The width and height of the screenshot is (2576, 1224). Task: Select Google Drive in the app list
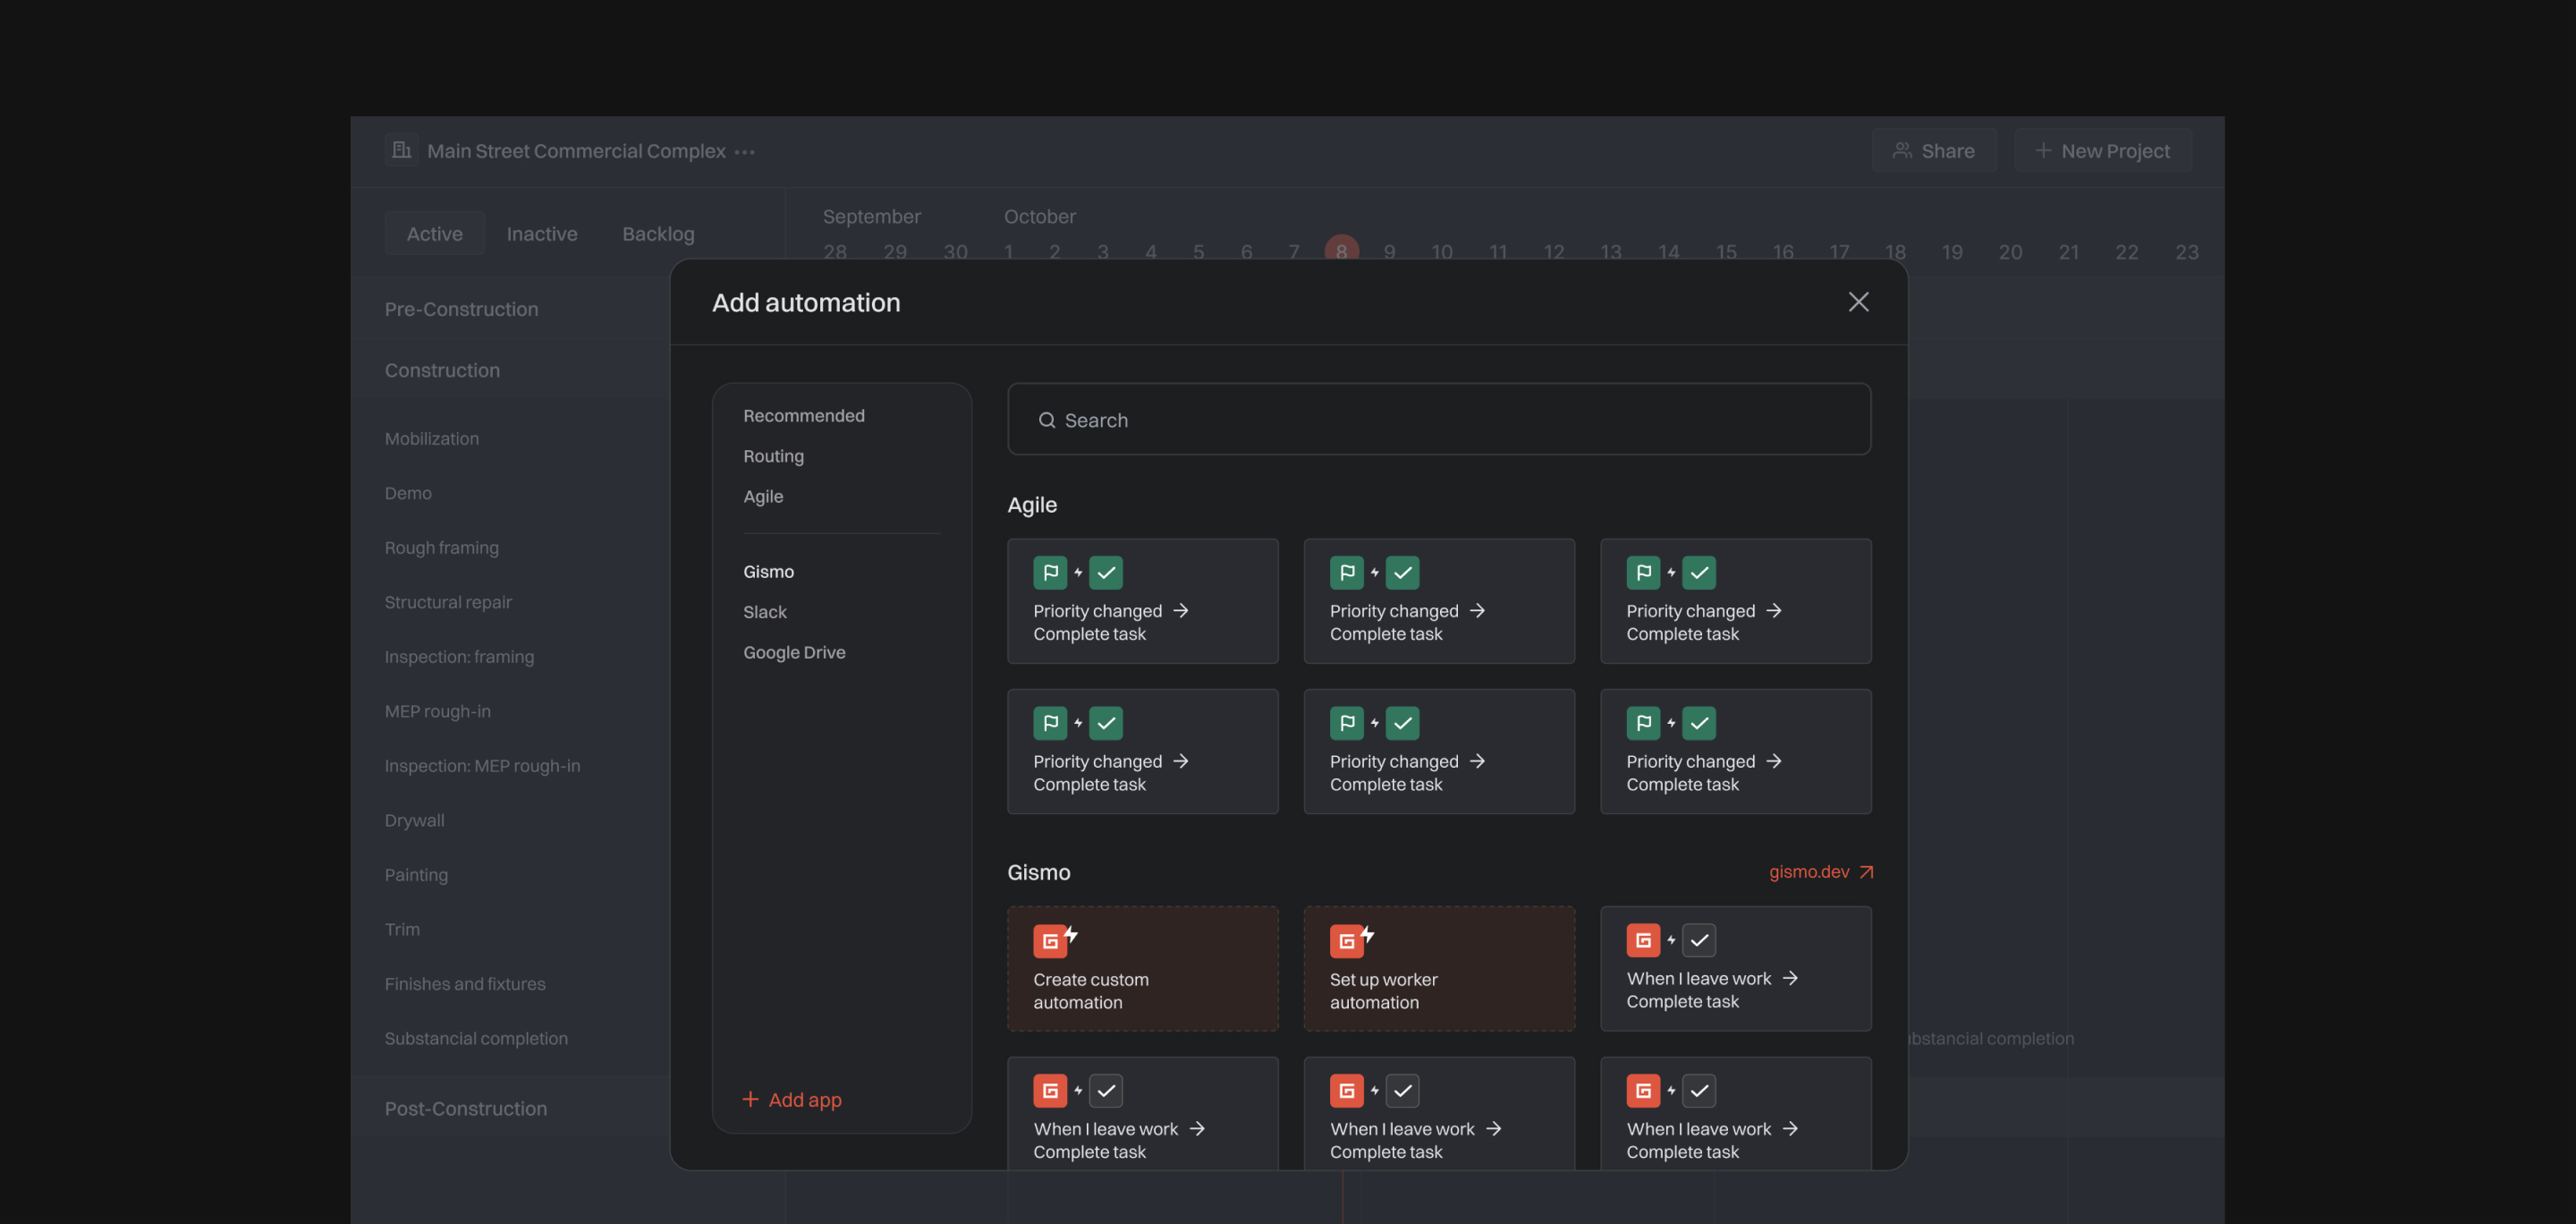pyautogui.click(x=794, y=653)
